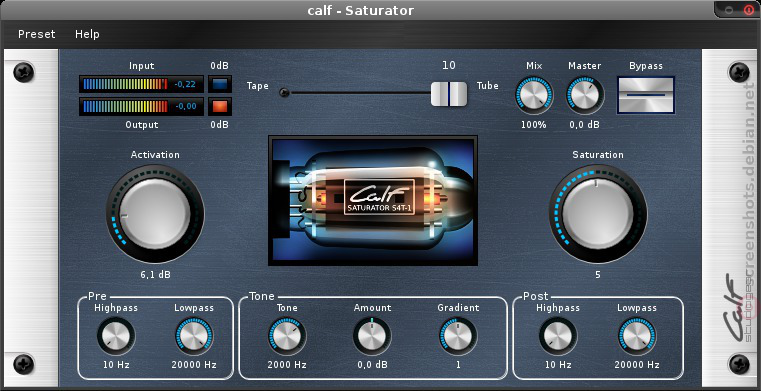The width and height of the screenshot is (761, 391).
Task: Click the Pre Lowpass knob
Action: (x=194, y=336)
